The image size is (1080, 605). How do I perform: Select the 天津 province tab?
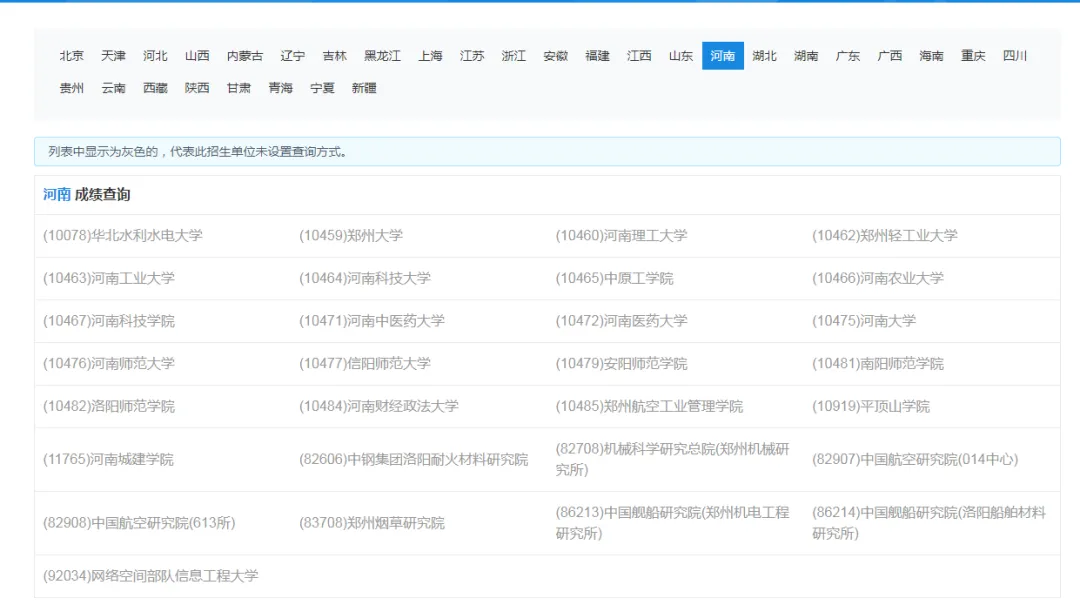pyautogui.click(x=114, y=56)
